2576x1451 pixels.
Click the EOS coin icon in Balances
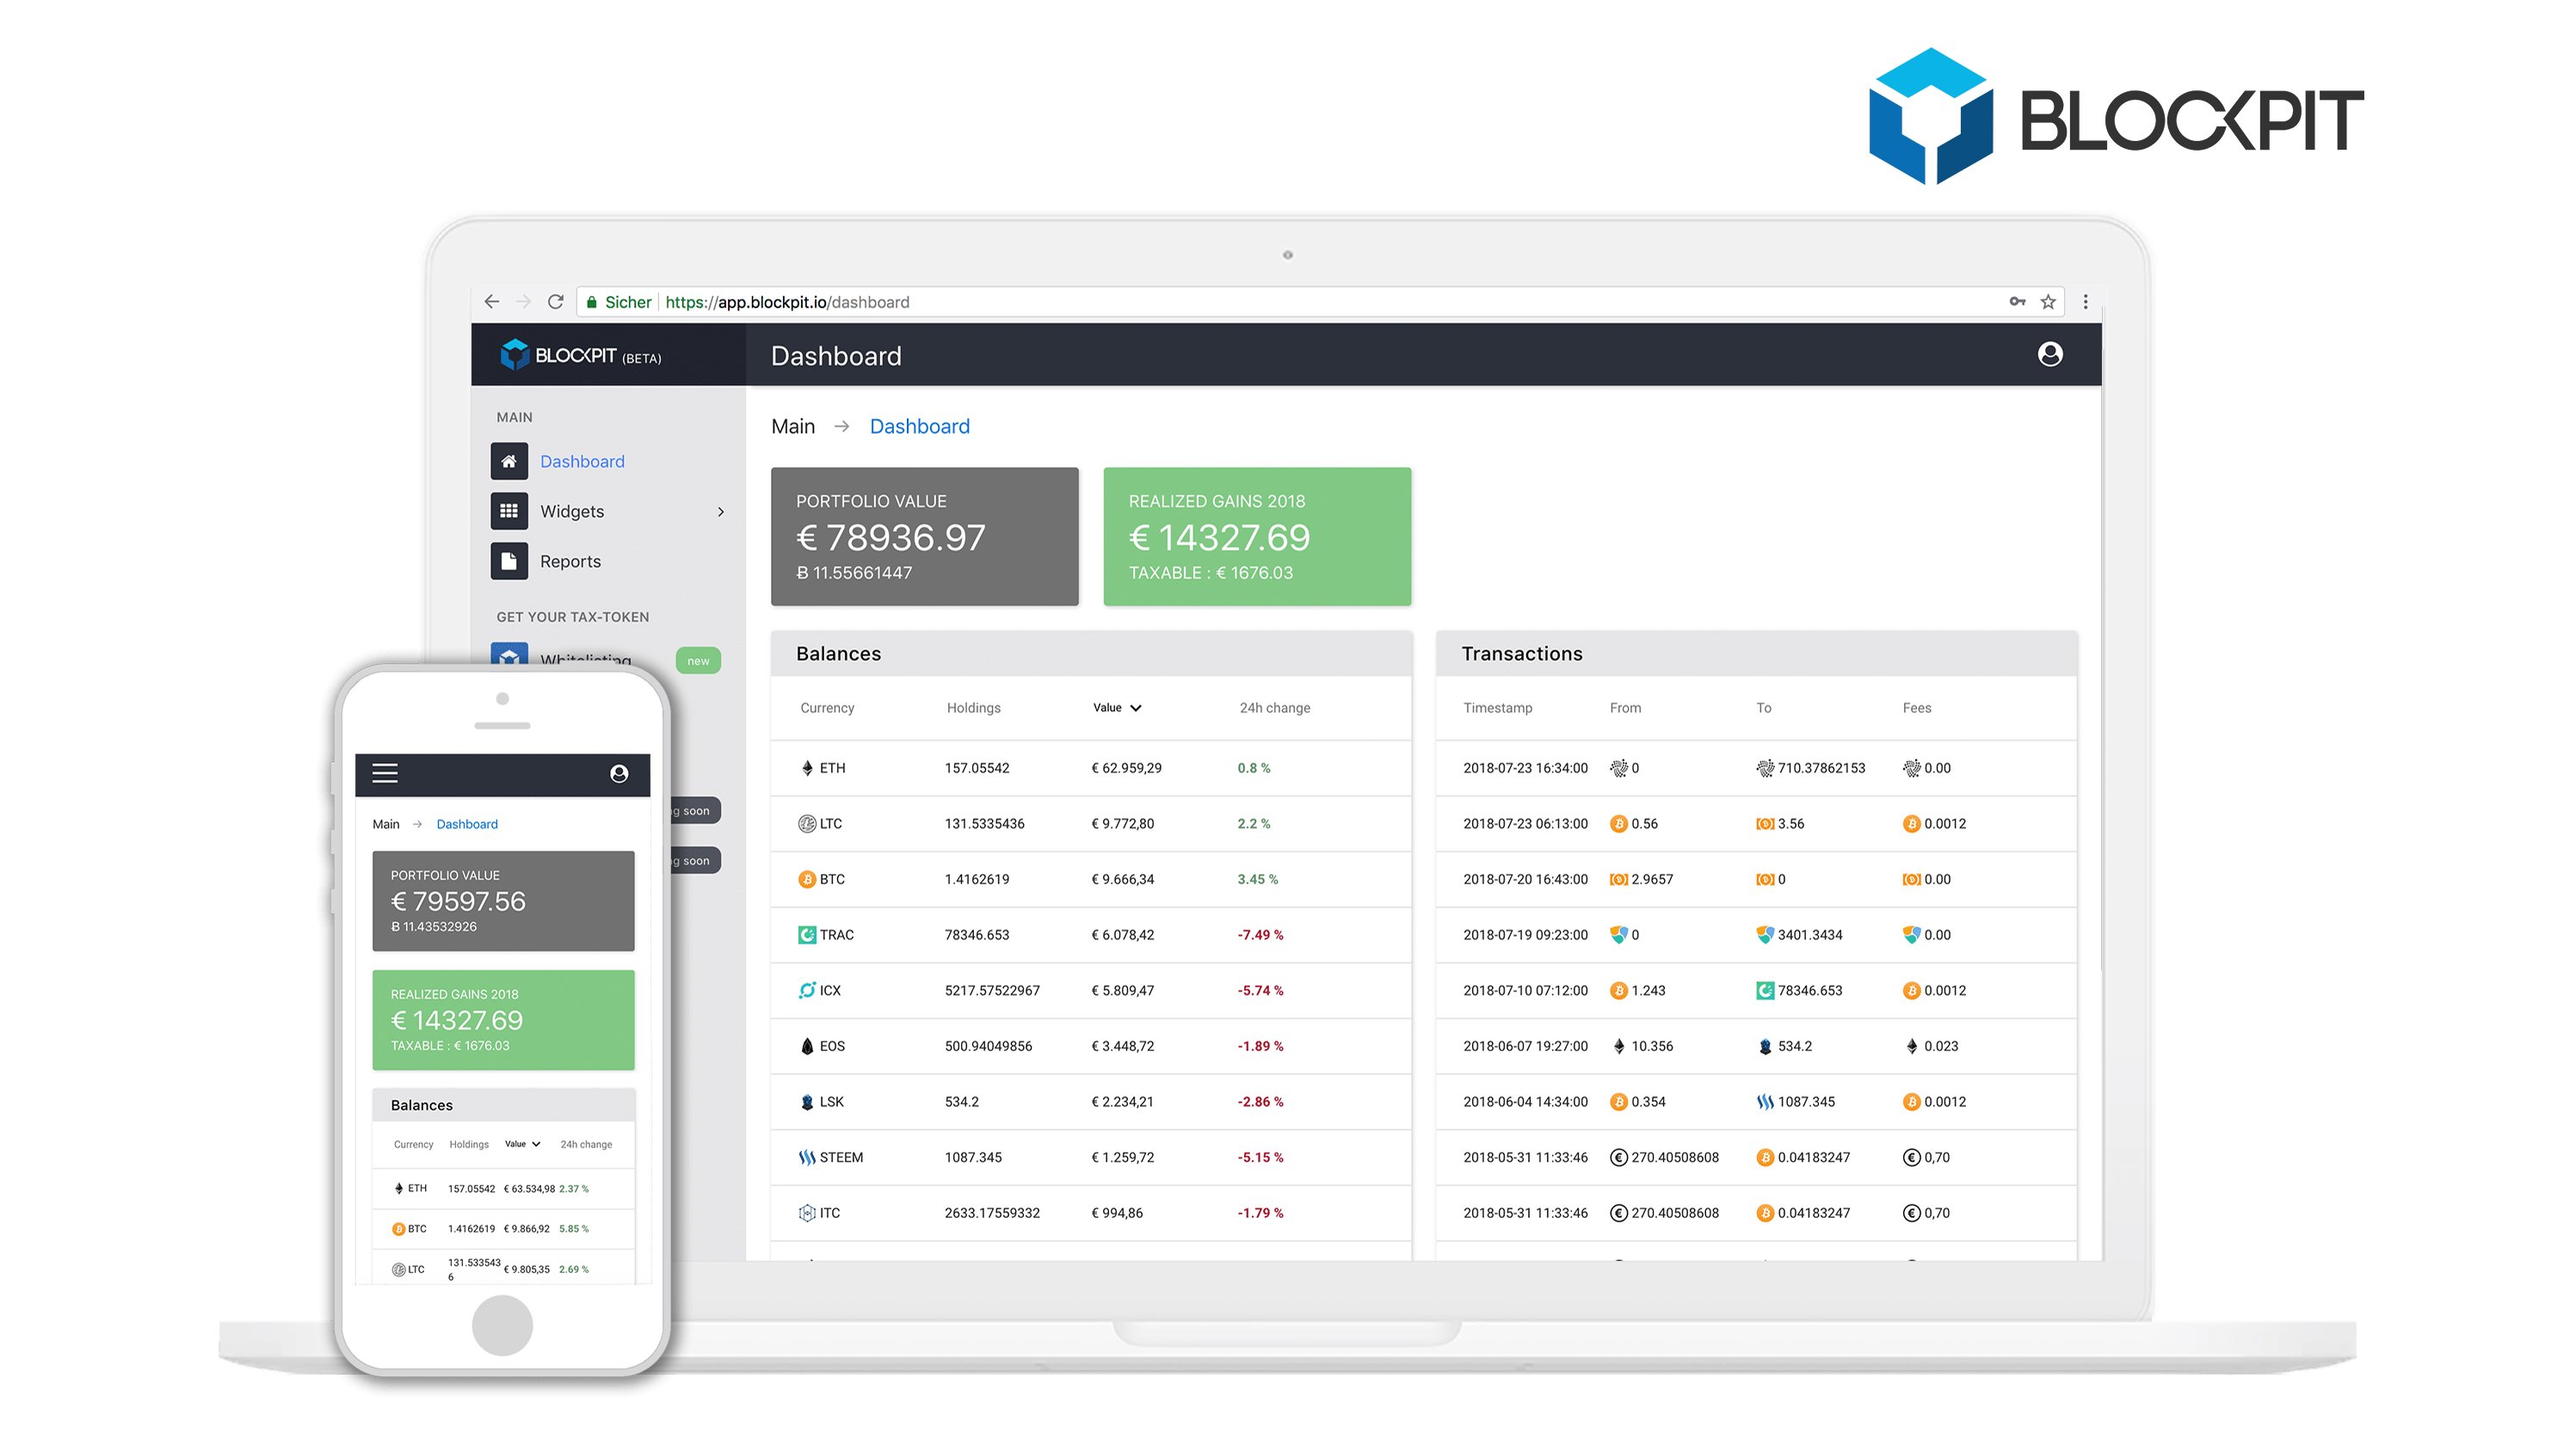pyautogui.click(x=807, y=1046)
